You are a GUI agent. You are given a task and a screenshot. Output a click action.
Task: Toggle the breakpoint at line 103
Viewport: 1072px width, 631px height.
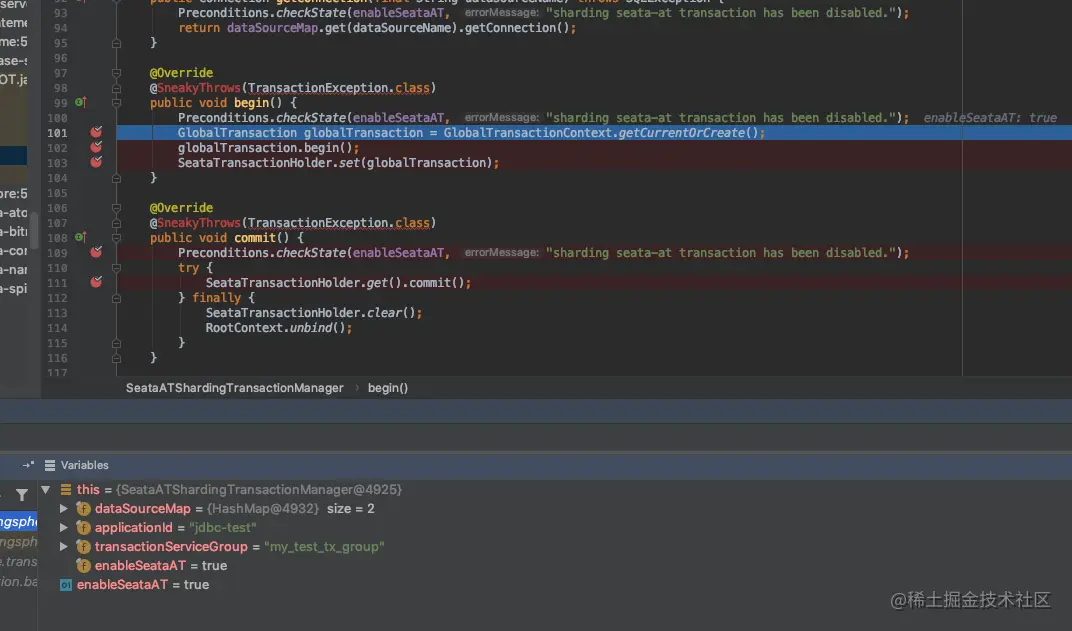96,162
